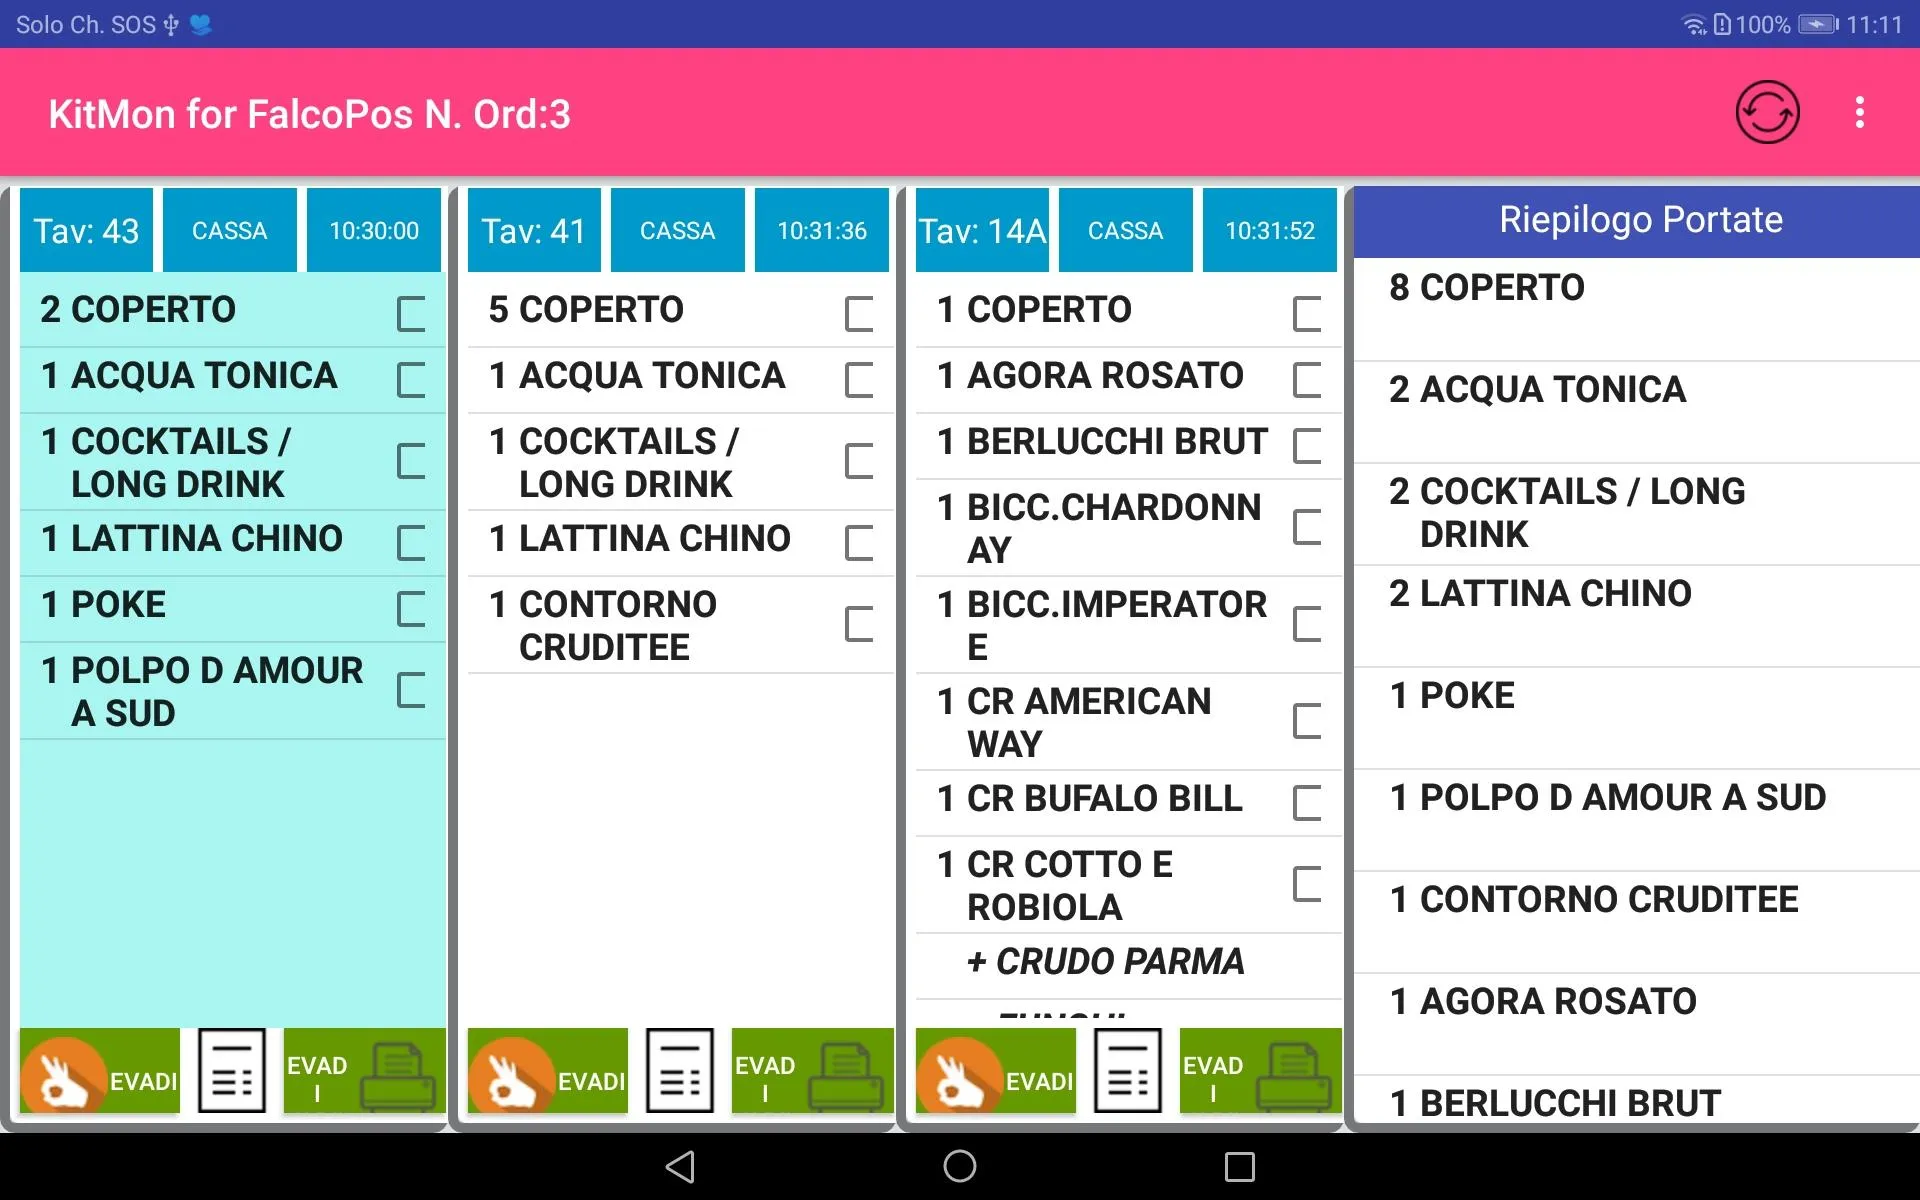Tap the three-dot menu icon
Viewport: 1920px width, 1200px height.
(x=1863, y=113)
